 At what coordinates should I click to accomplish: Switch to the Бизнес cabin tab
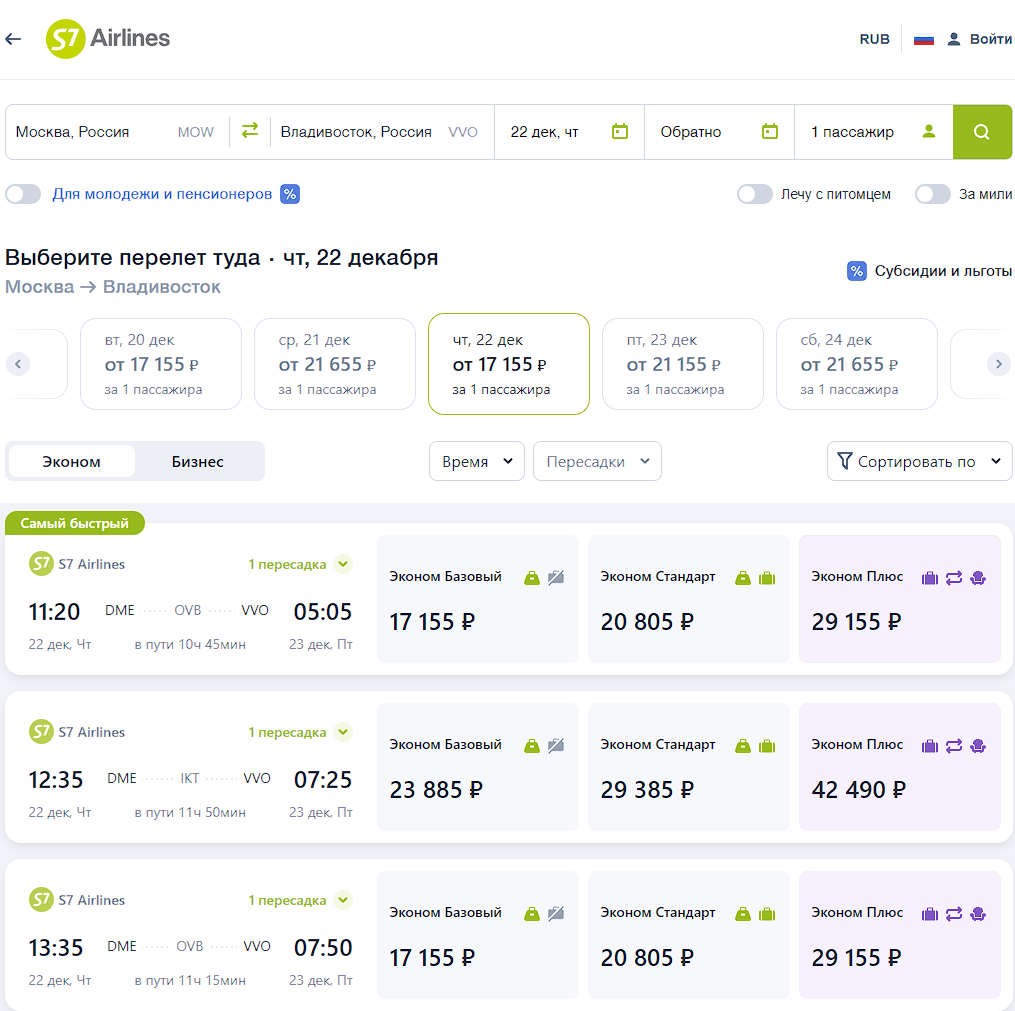click(x=197, y=462)
